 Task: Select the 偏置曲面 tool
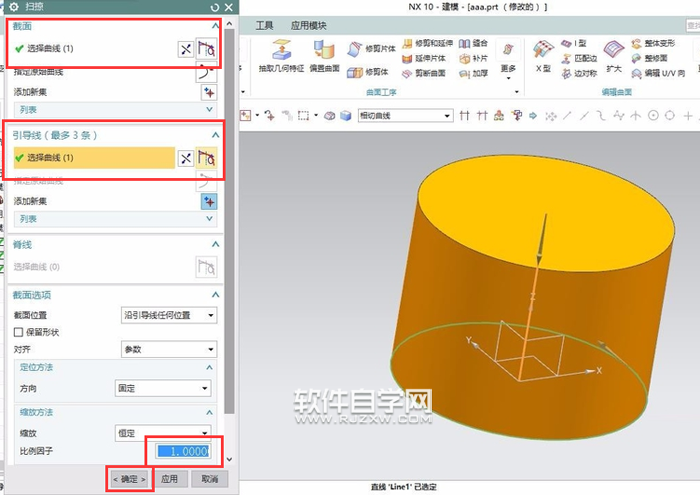[325, 56]
